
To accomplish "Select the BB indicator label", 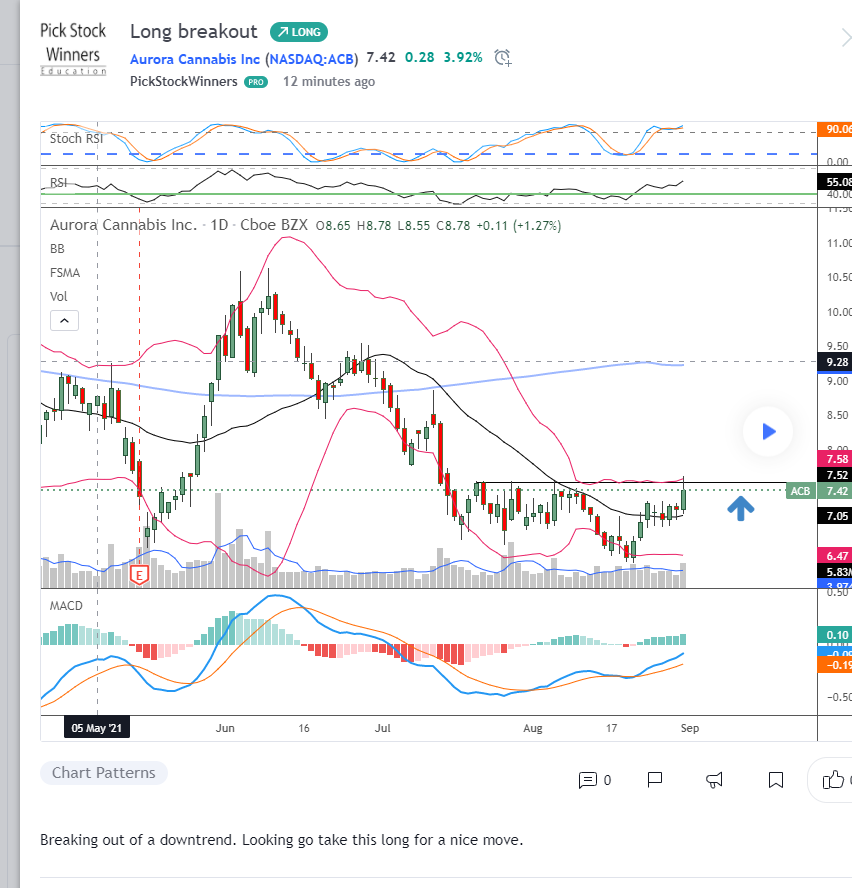I will [59, 248].
